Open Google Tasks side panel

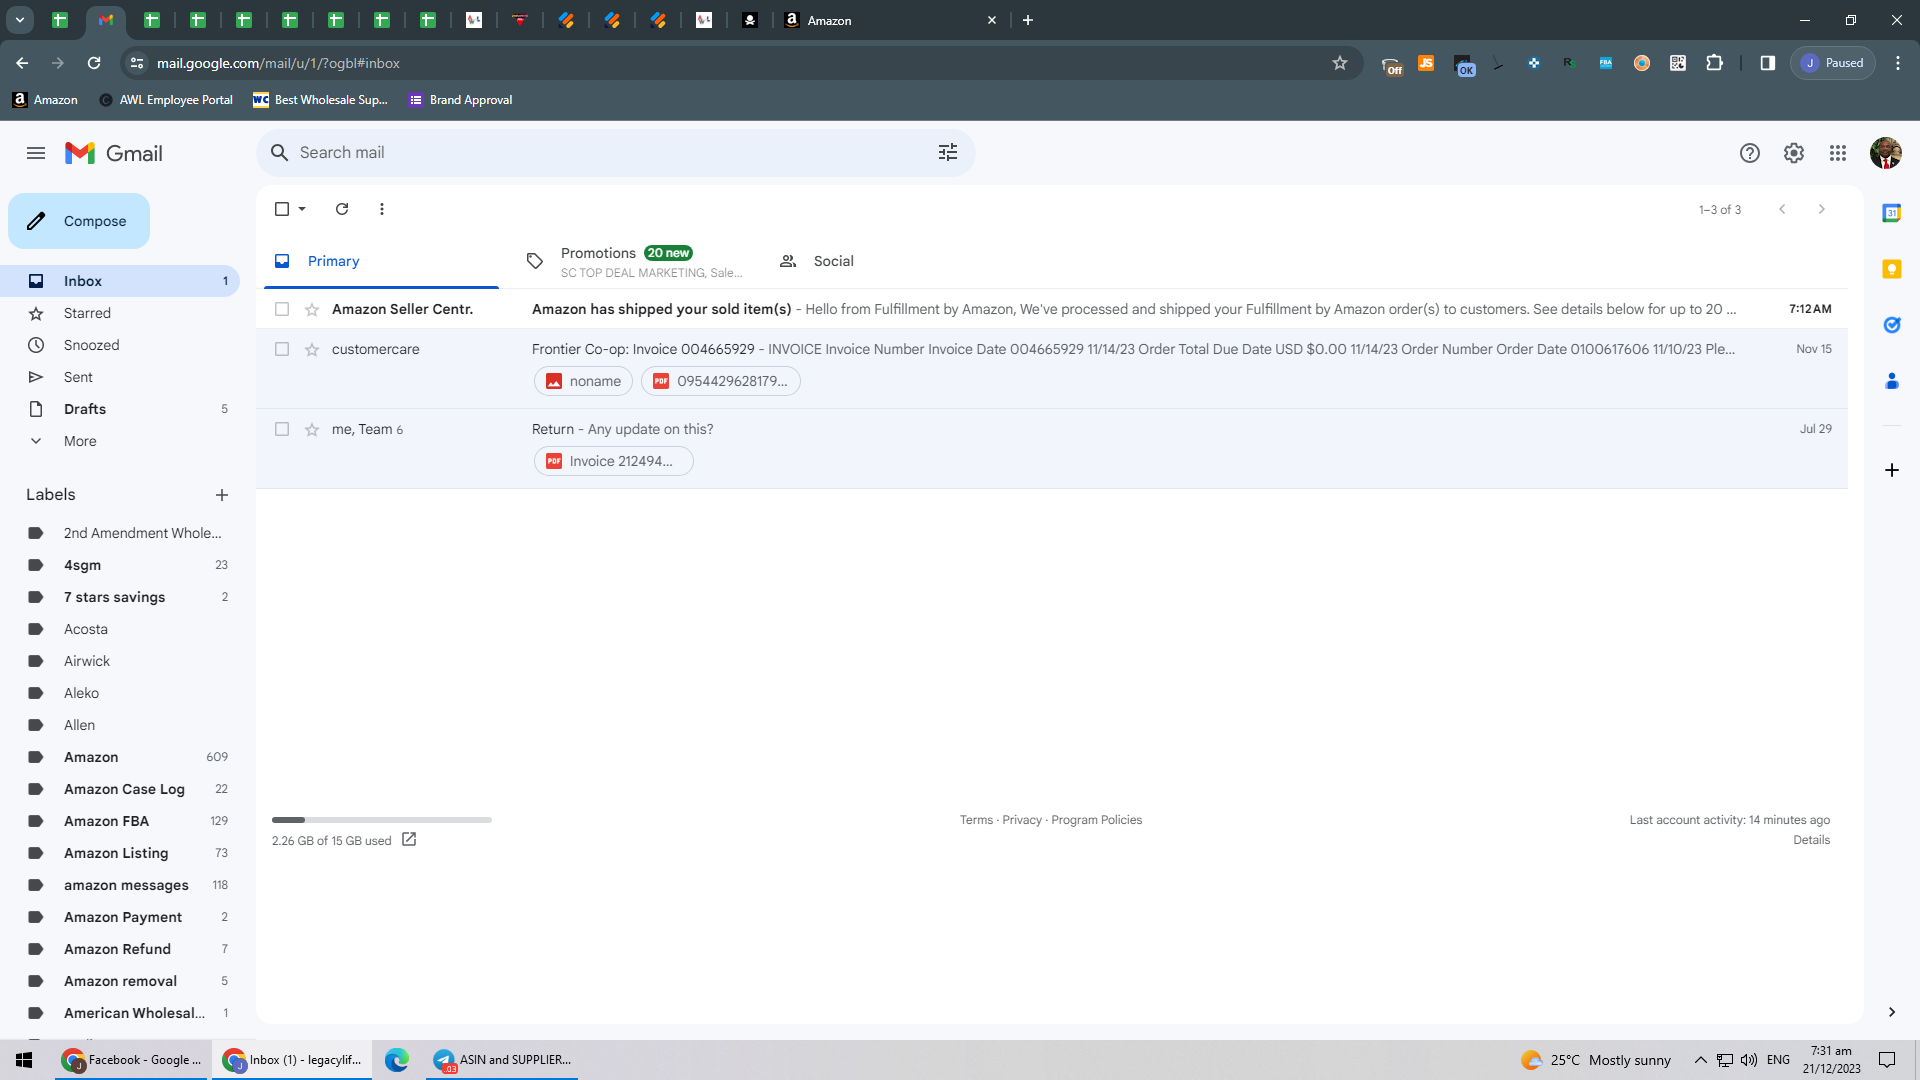coord(1891,325)
